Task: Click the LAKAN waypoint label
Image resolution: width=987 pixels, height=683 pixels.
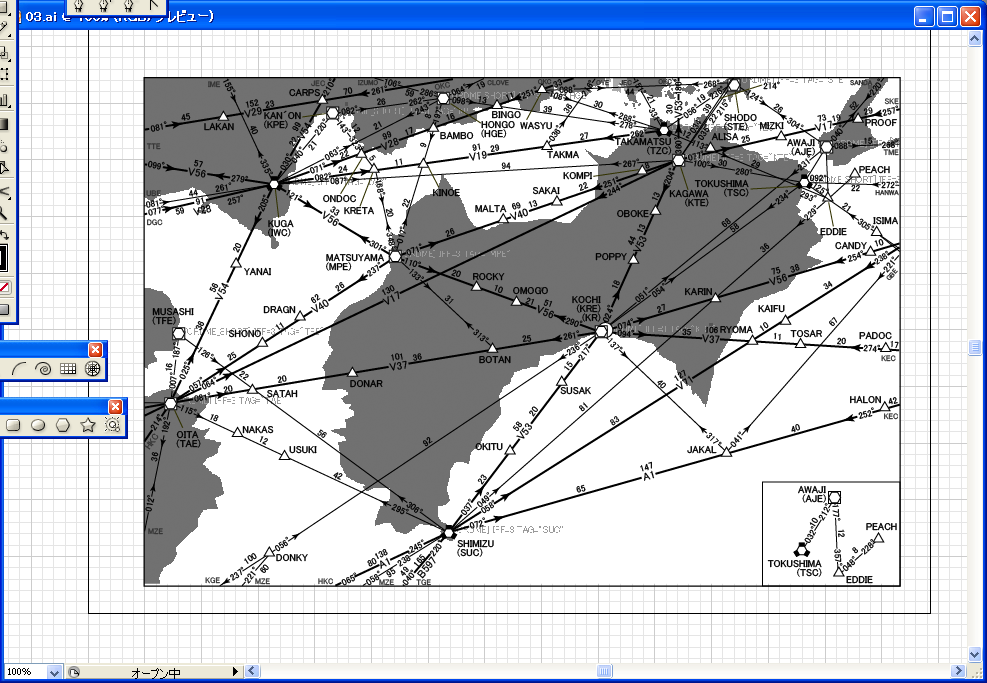Action: coord(218,127)
